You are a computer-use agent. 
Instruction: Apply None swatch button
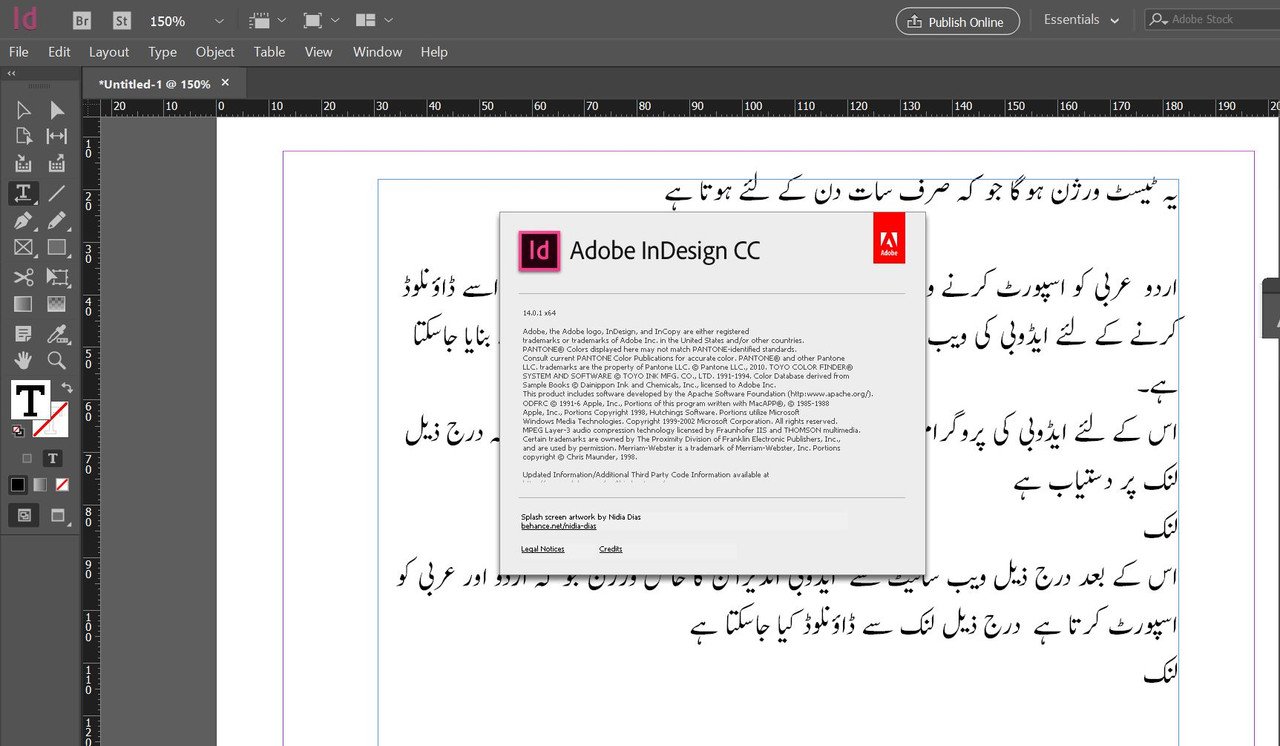tap(62, 484)
